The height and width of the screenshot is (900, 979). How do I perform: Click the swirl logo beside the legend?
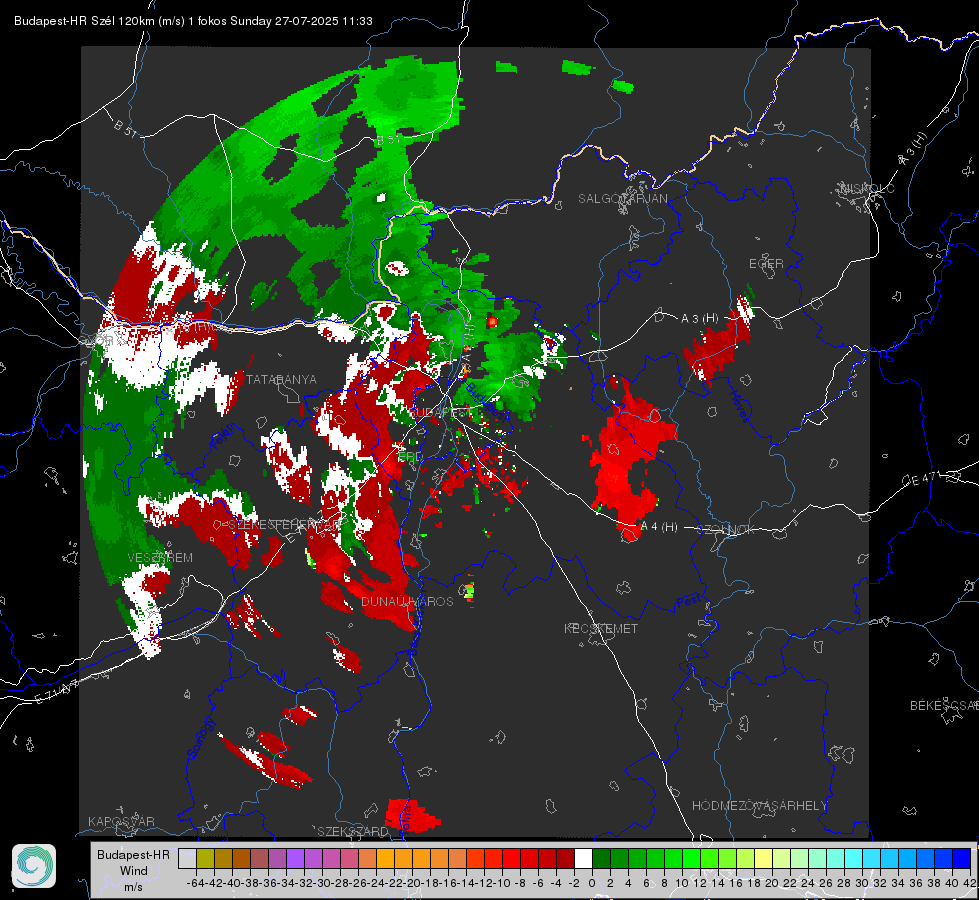click(34, 866)
